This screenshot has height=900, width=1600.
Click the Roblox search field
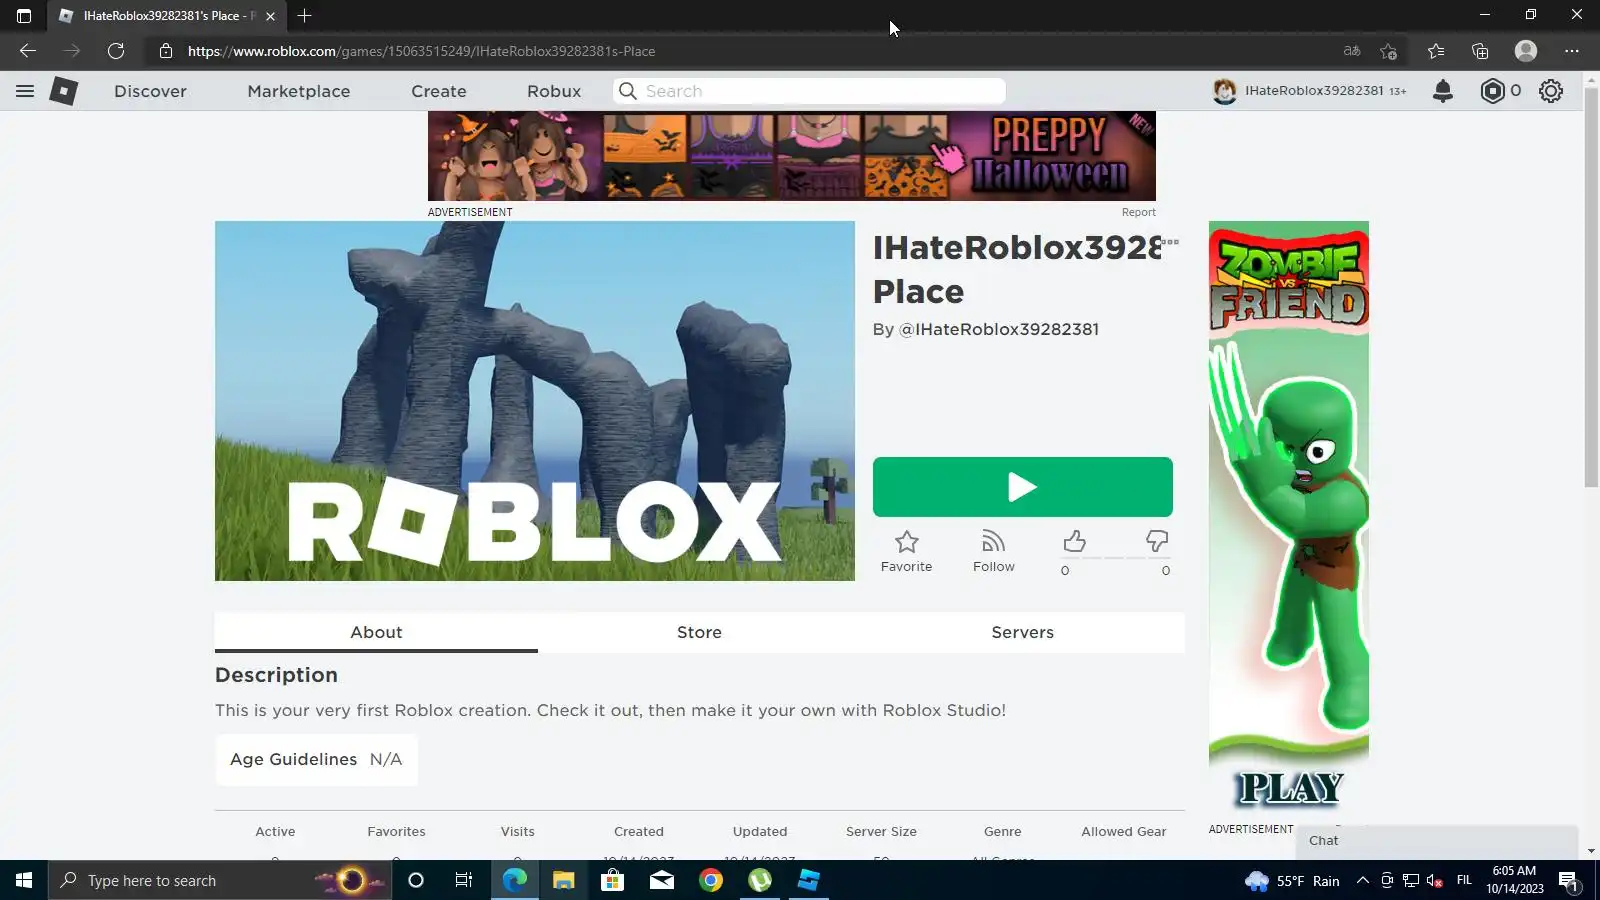[x=809, y=91]
